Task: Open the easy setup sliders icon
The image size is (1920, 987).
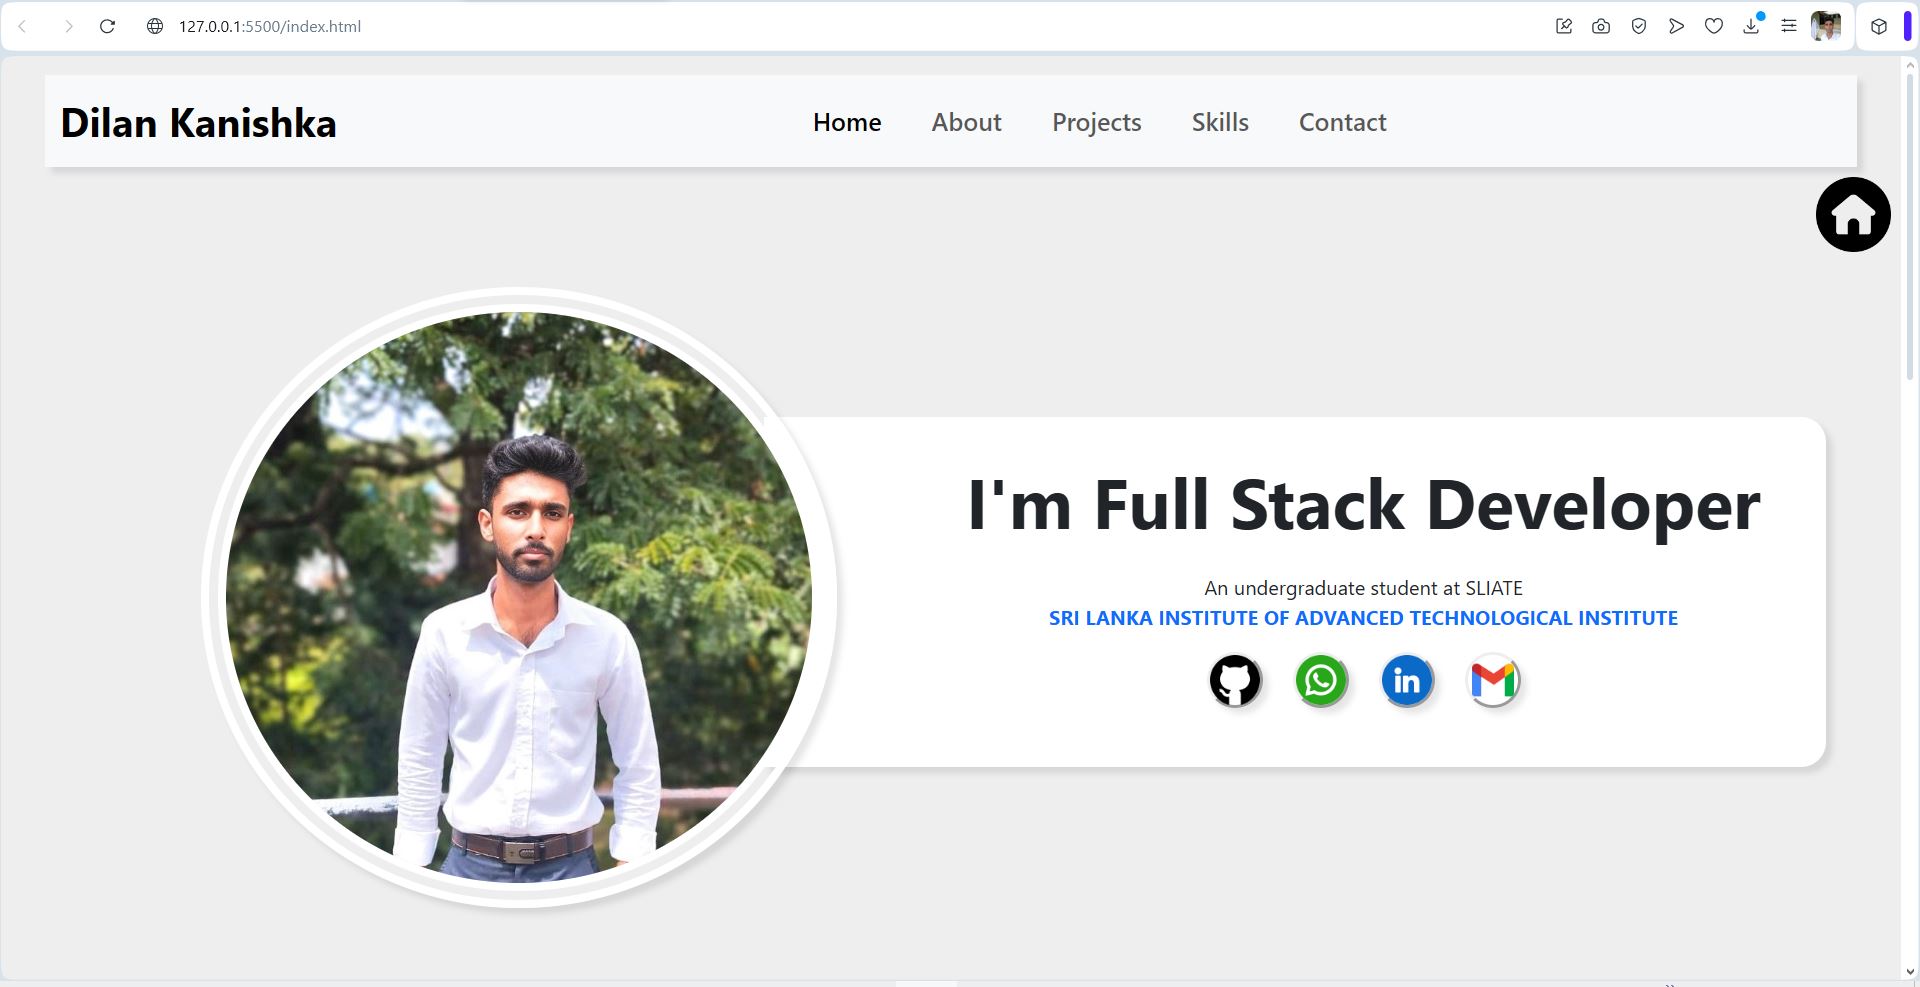Action: pos(1789,26)
